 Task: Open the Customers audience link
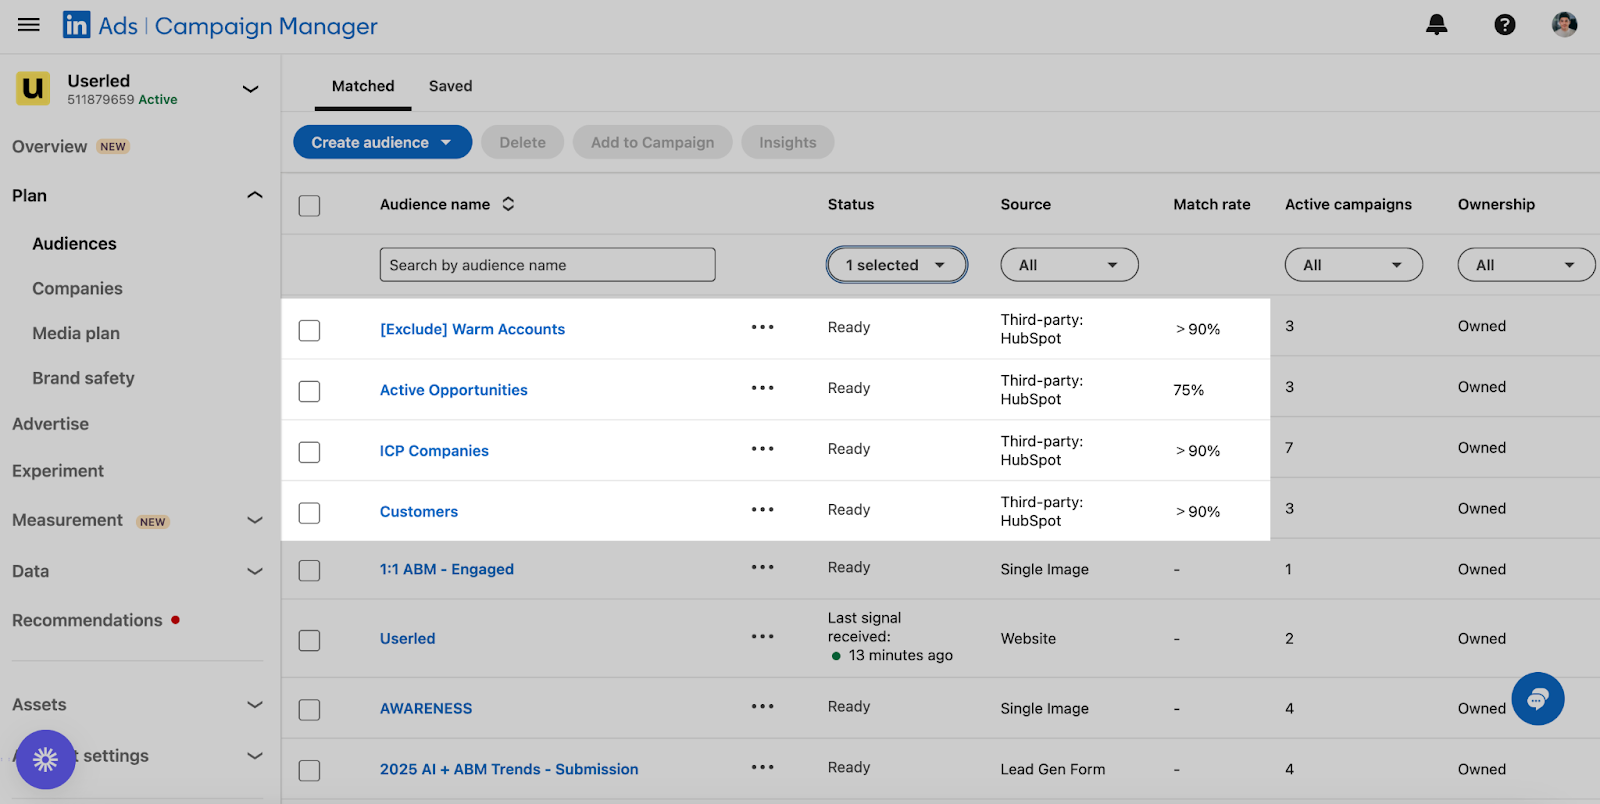coord(419,512)
